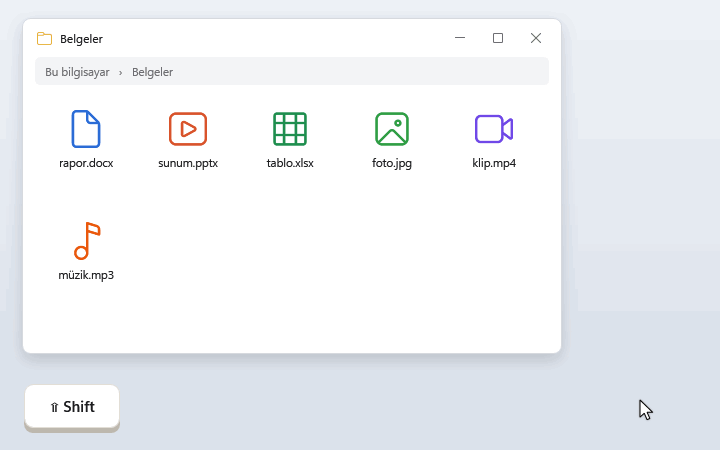Go to Bu bilgisayar in the breadcrumb
The width and height of the screenshot is (720, 450).
pyautogui.click(x=77, y=72)
